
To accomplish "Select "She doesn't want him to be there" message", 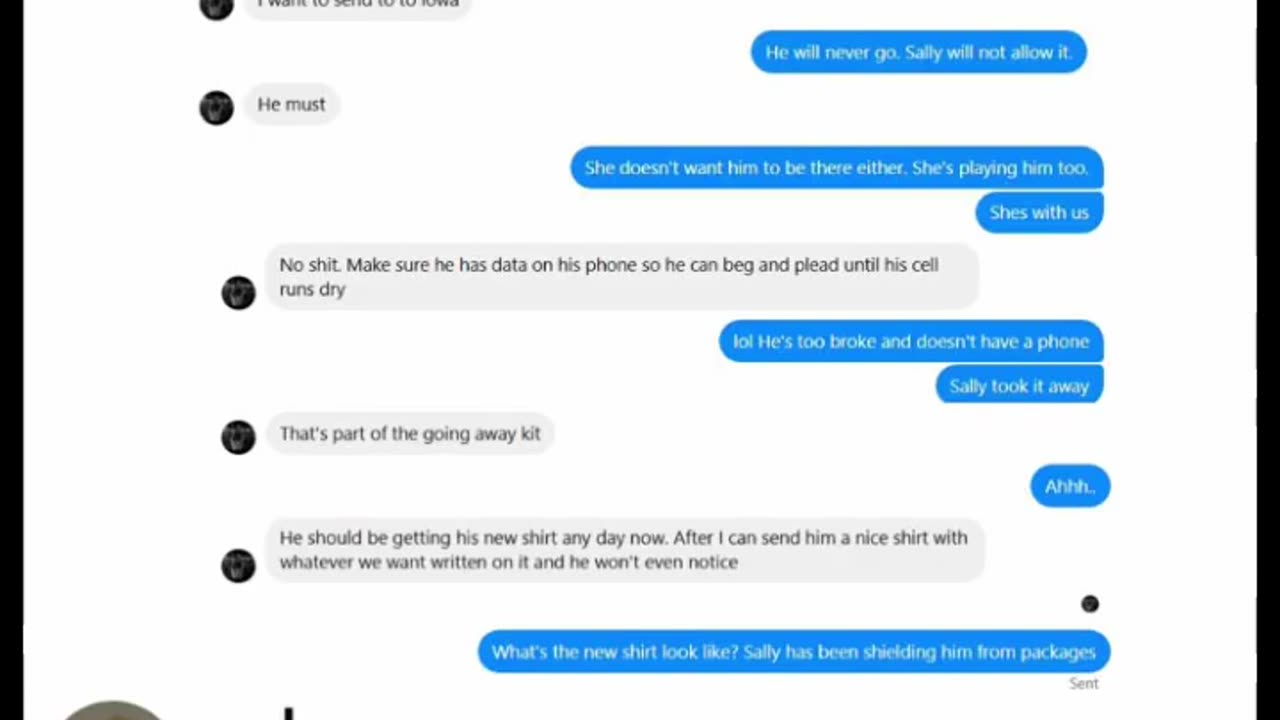I will coord(836,168).
